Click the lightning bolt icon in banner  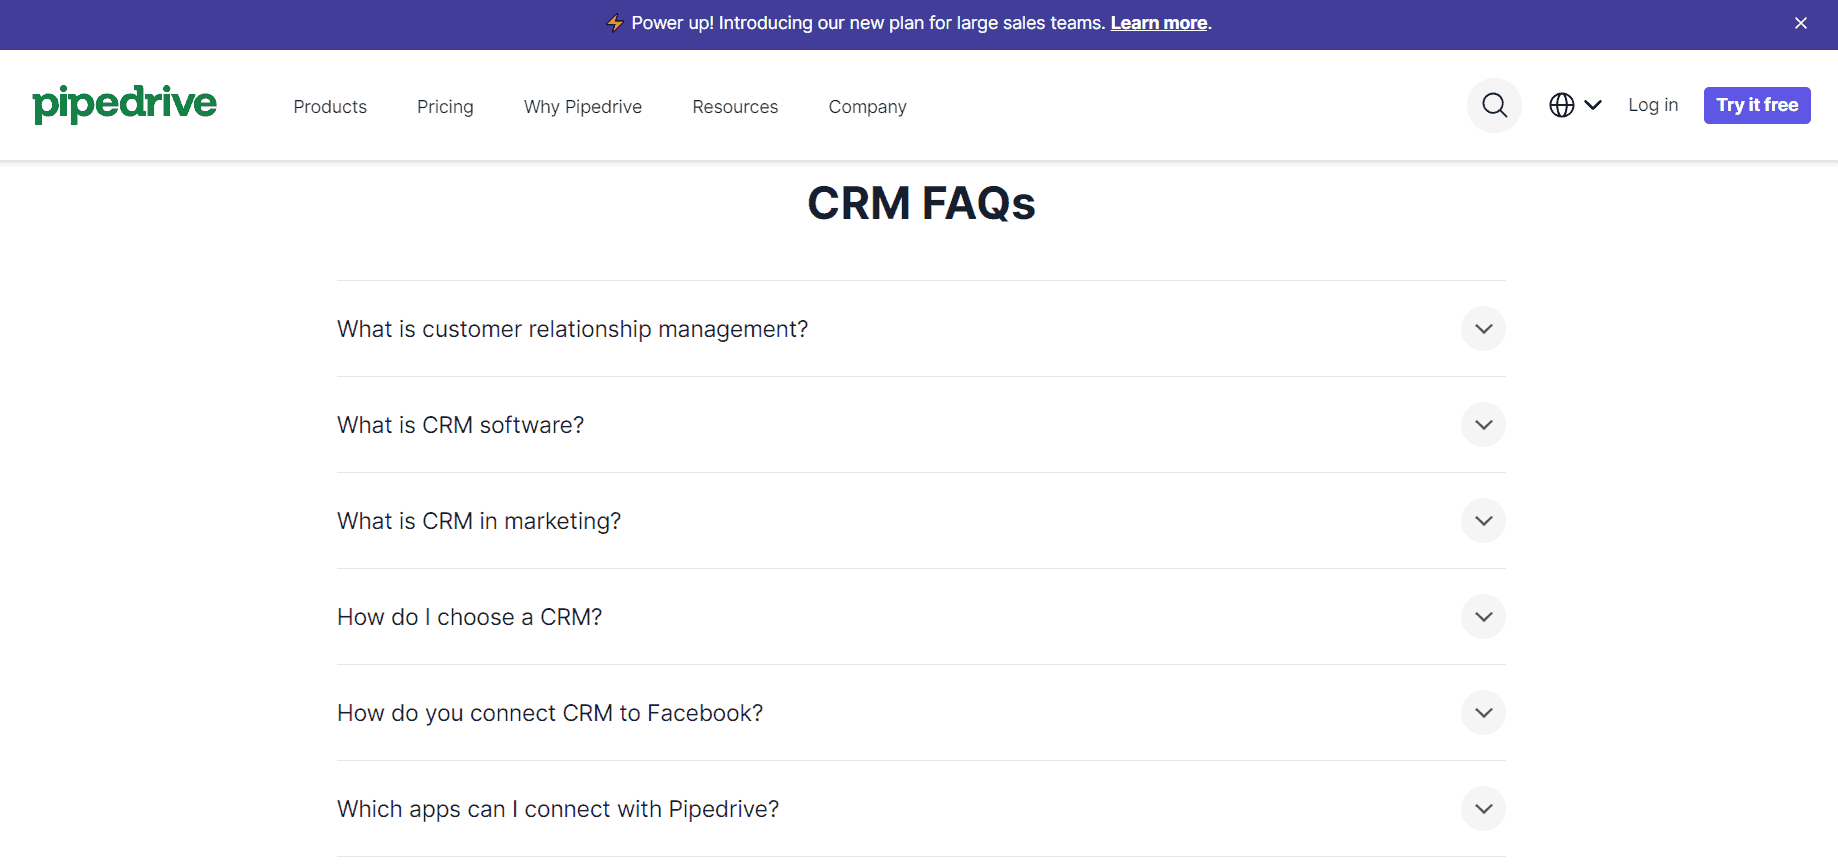615,23
